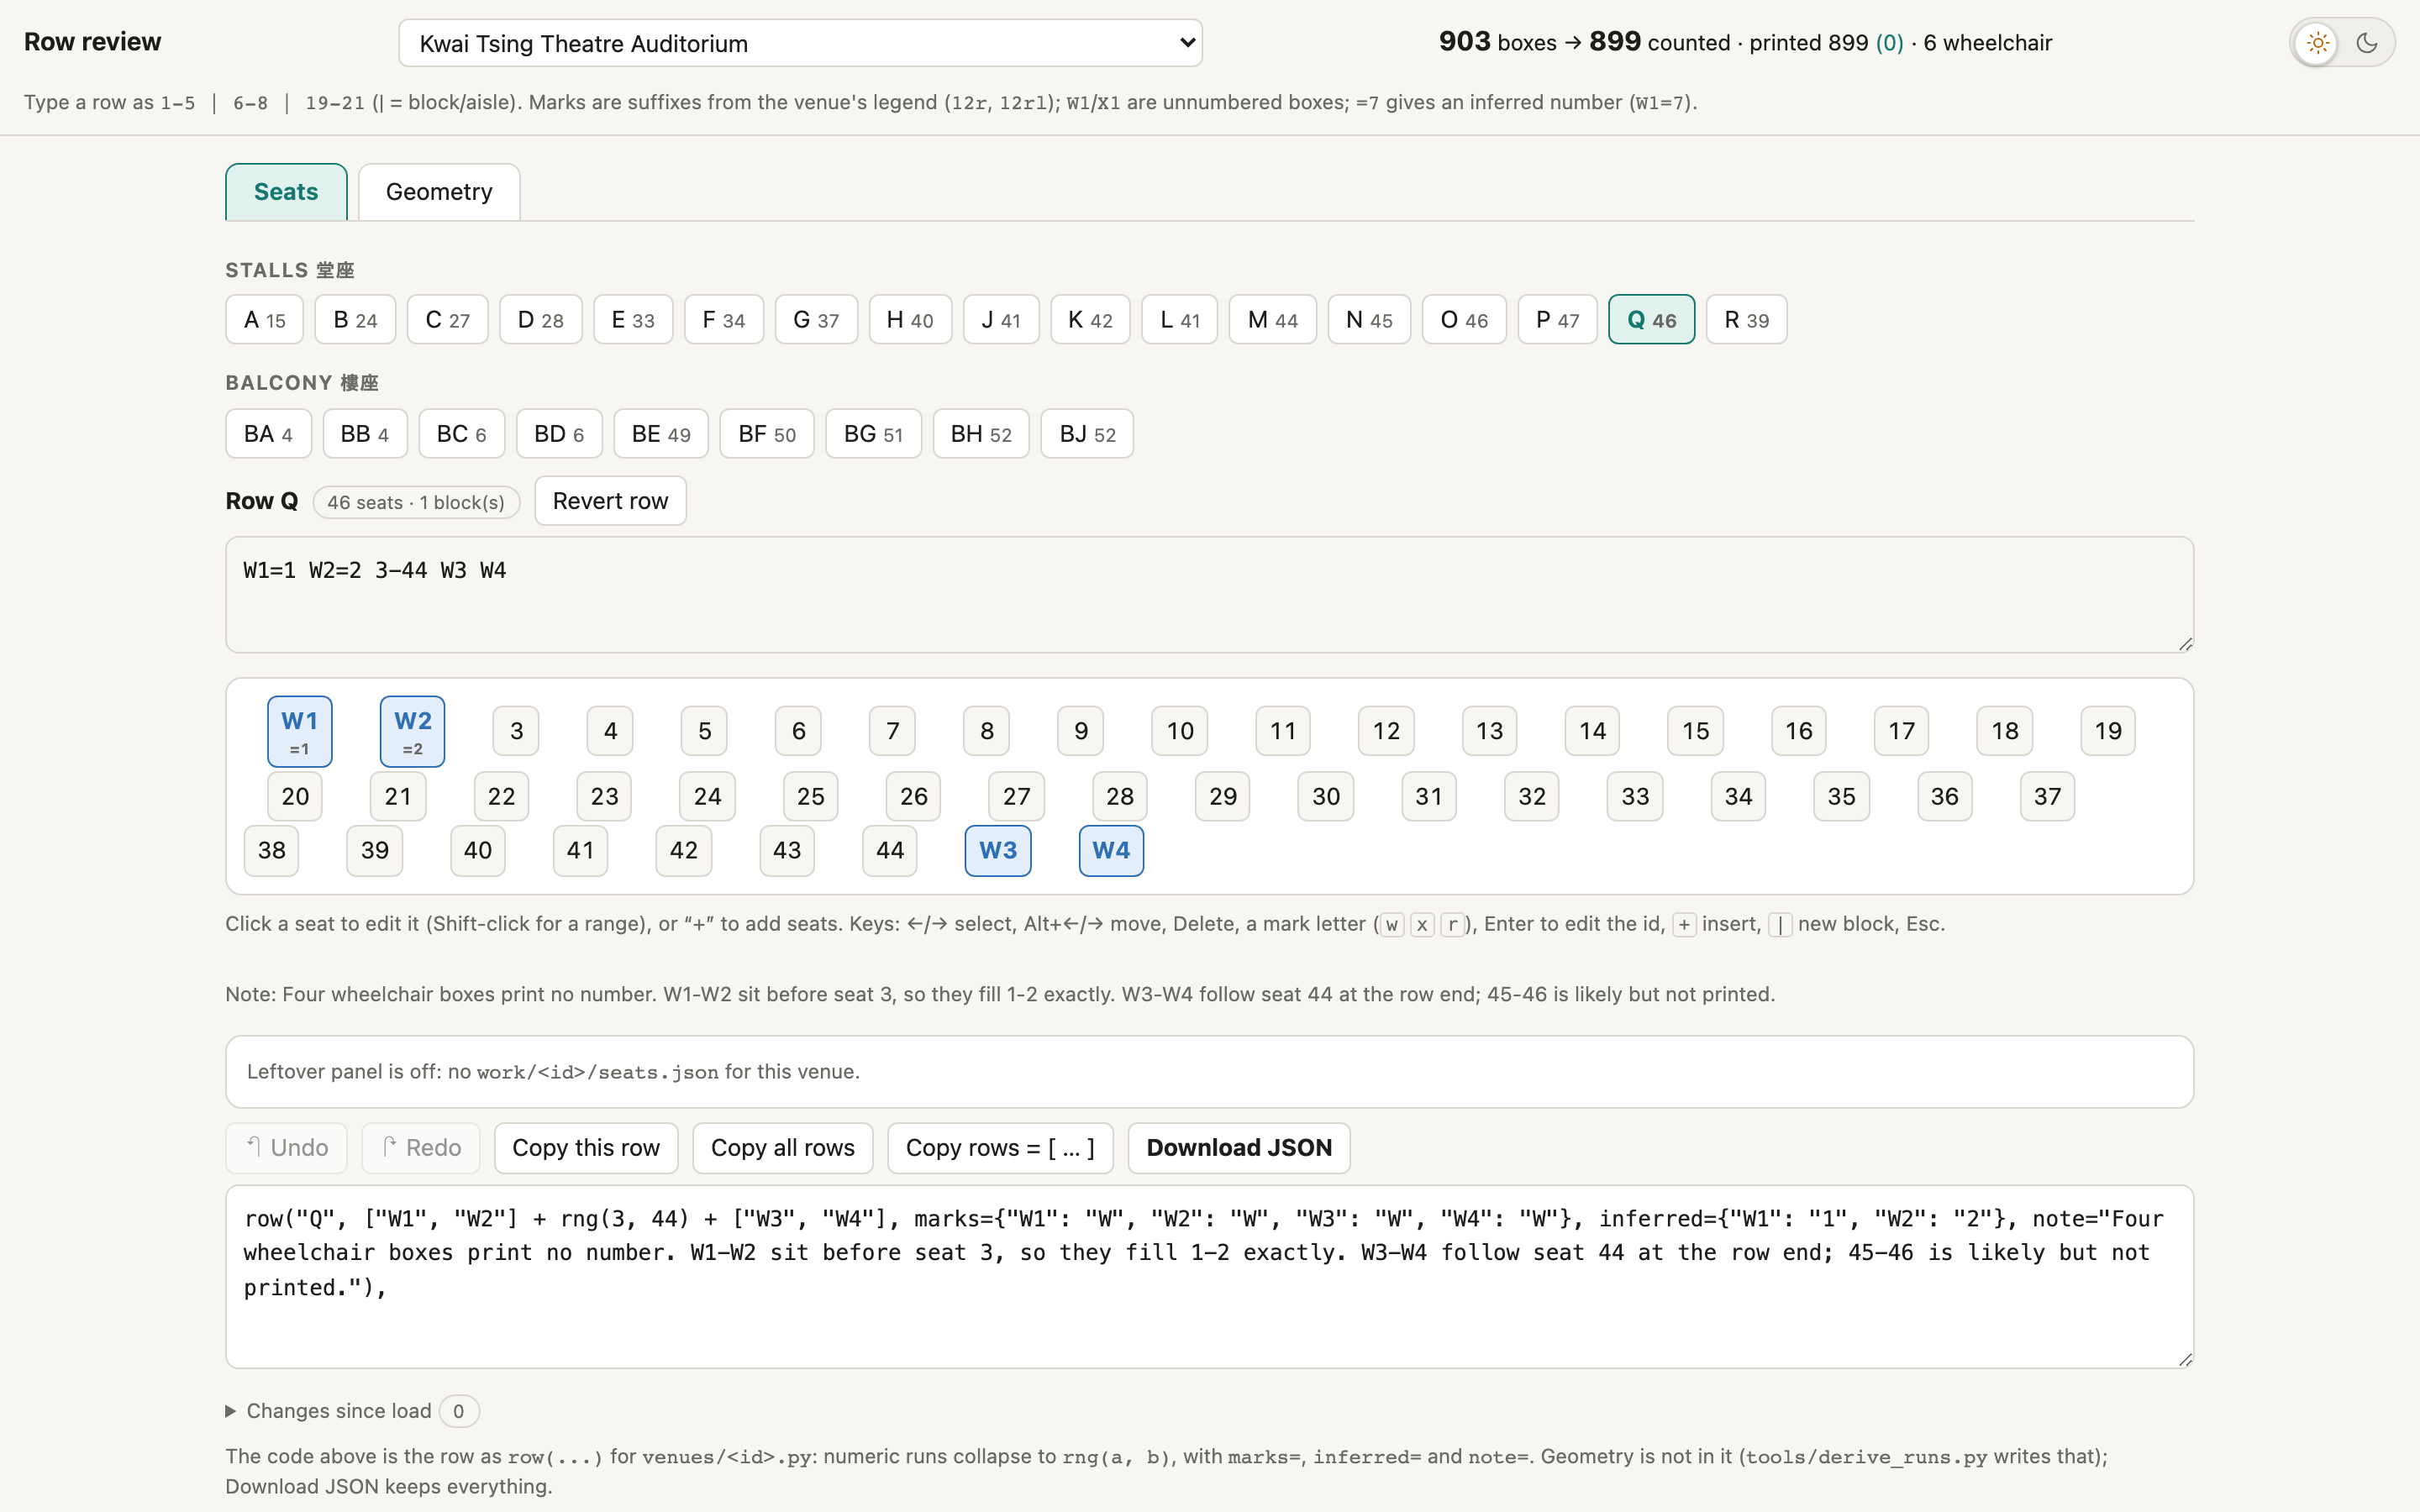
Task: Select the Seats tab
Action: [286, 192]
